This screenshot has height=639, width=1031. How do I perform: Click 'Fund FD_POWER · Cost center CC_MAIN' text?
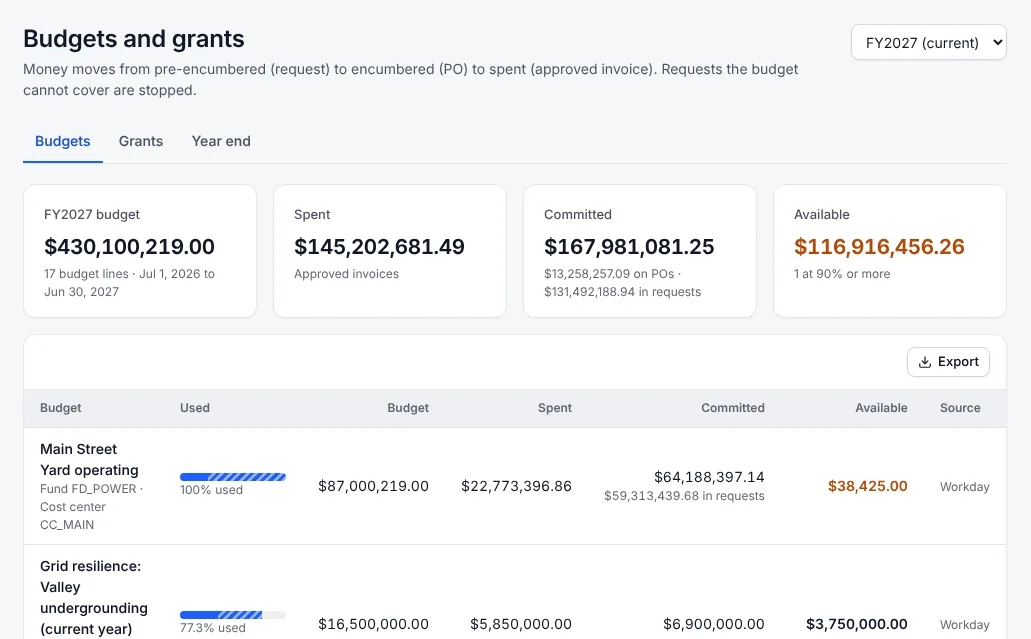pos(91,507)
